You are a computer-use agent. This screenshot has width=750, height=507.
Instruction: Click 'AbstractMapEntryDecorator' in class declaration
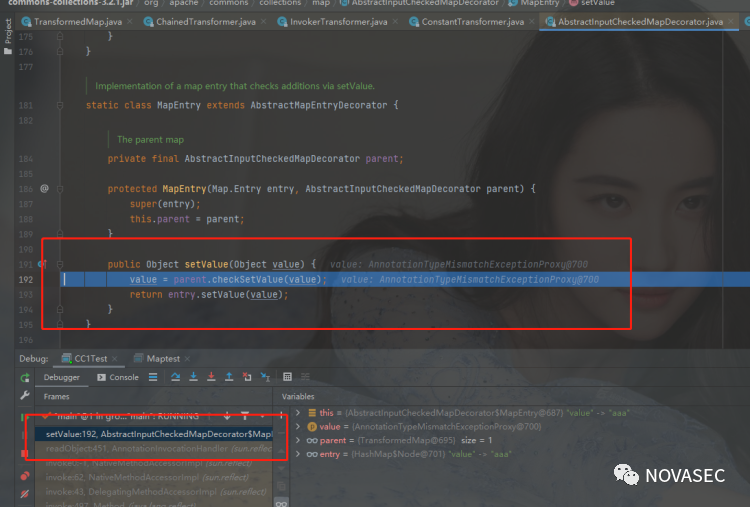pyautogui.click(x=319, y=105)
